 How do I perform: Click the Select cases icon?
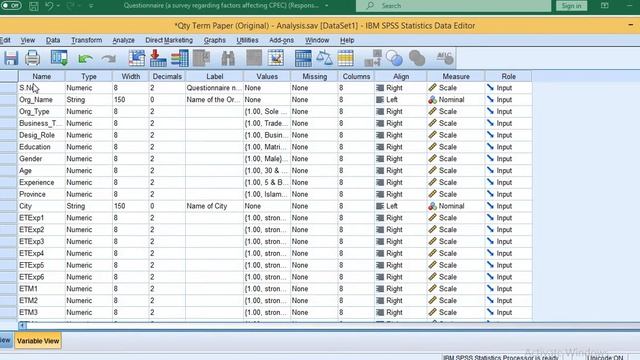tap(345, 58)
